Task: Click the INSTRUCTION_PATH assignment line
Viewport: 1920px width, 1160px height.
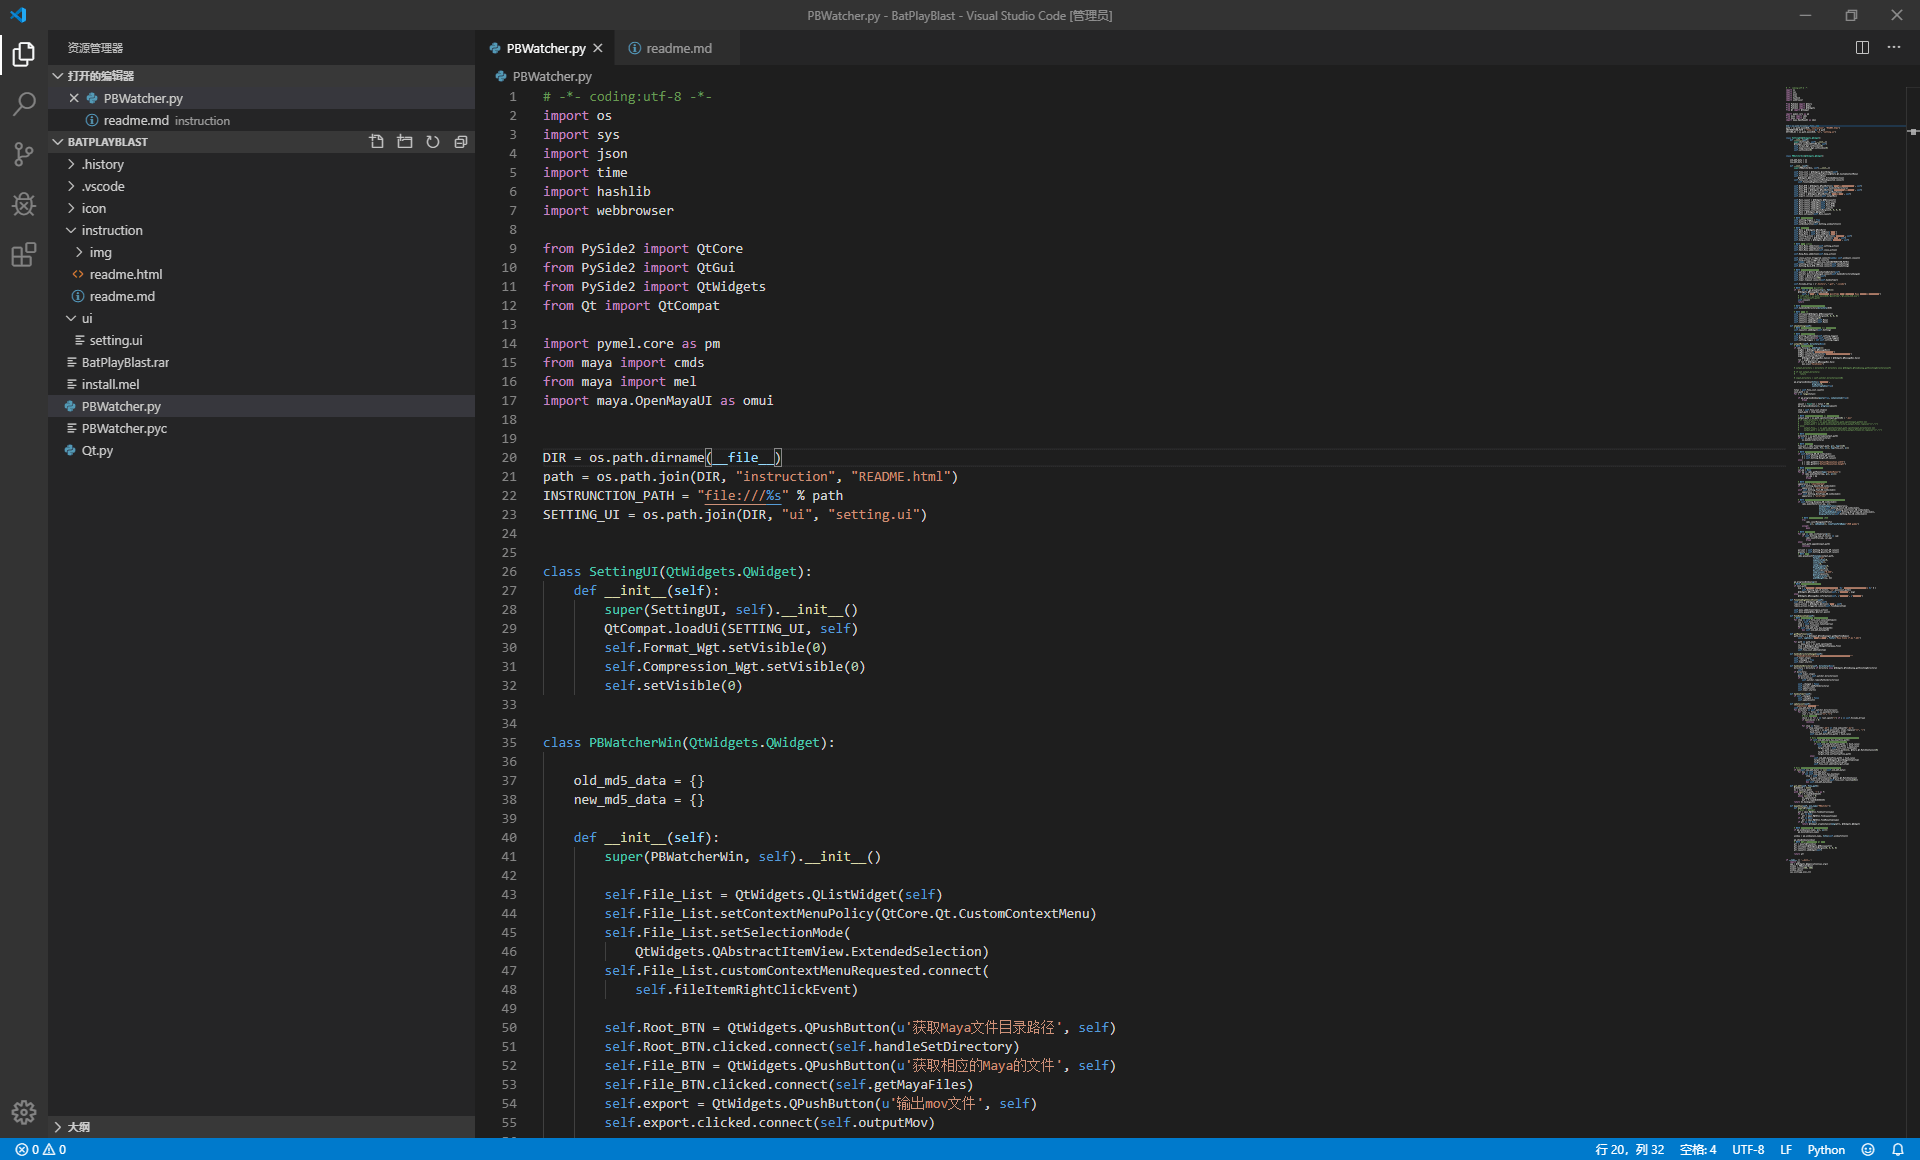Action: tap(693, 496)
